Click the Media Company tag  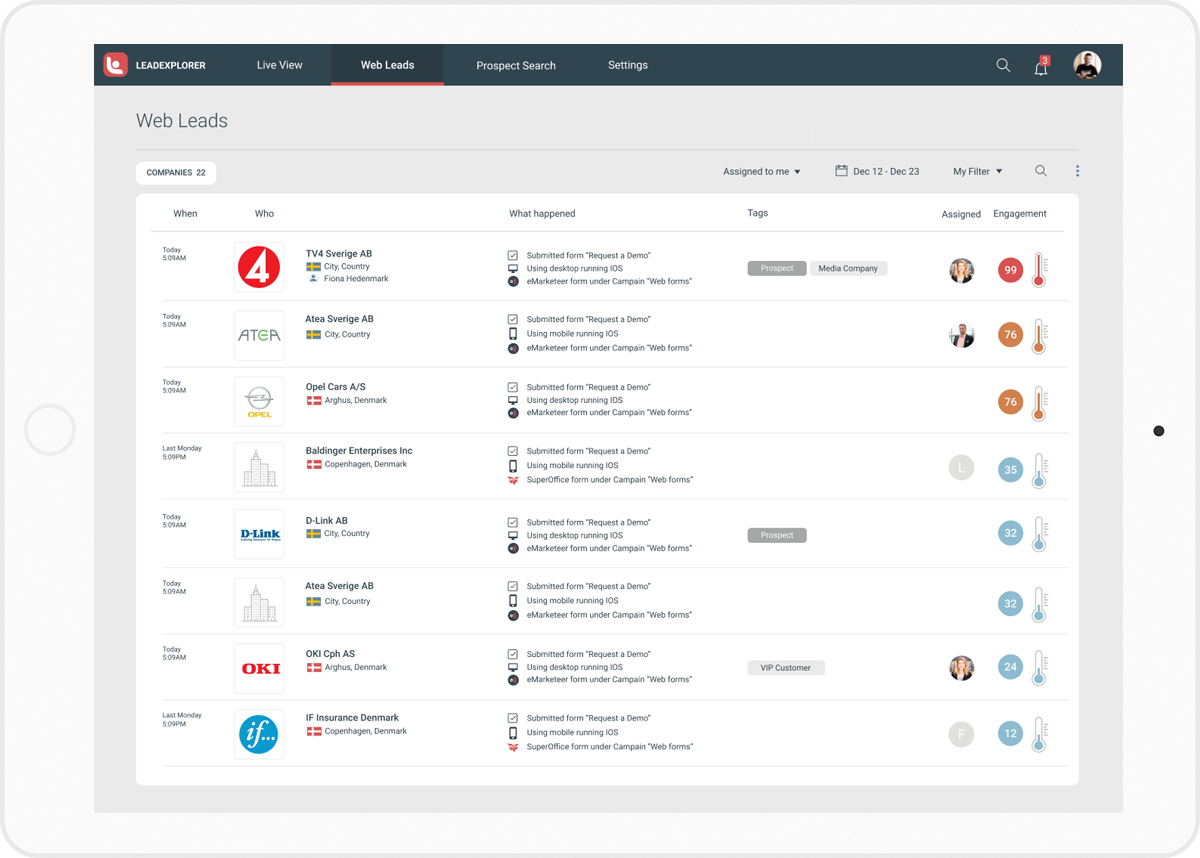tap(848, 268)
